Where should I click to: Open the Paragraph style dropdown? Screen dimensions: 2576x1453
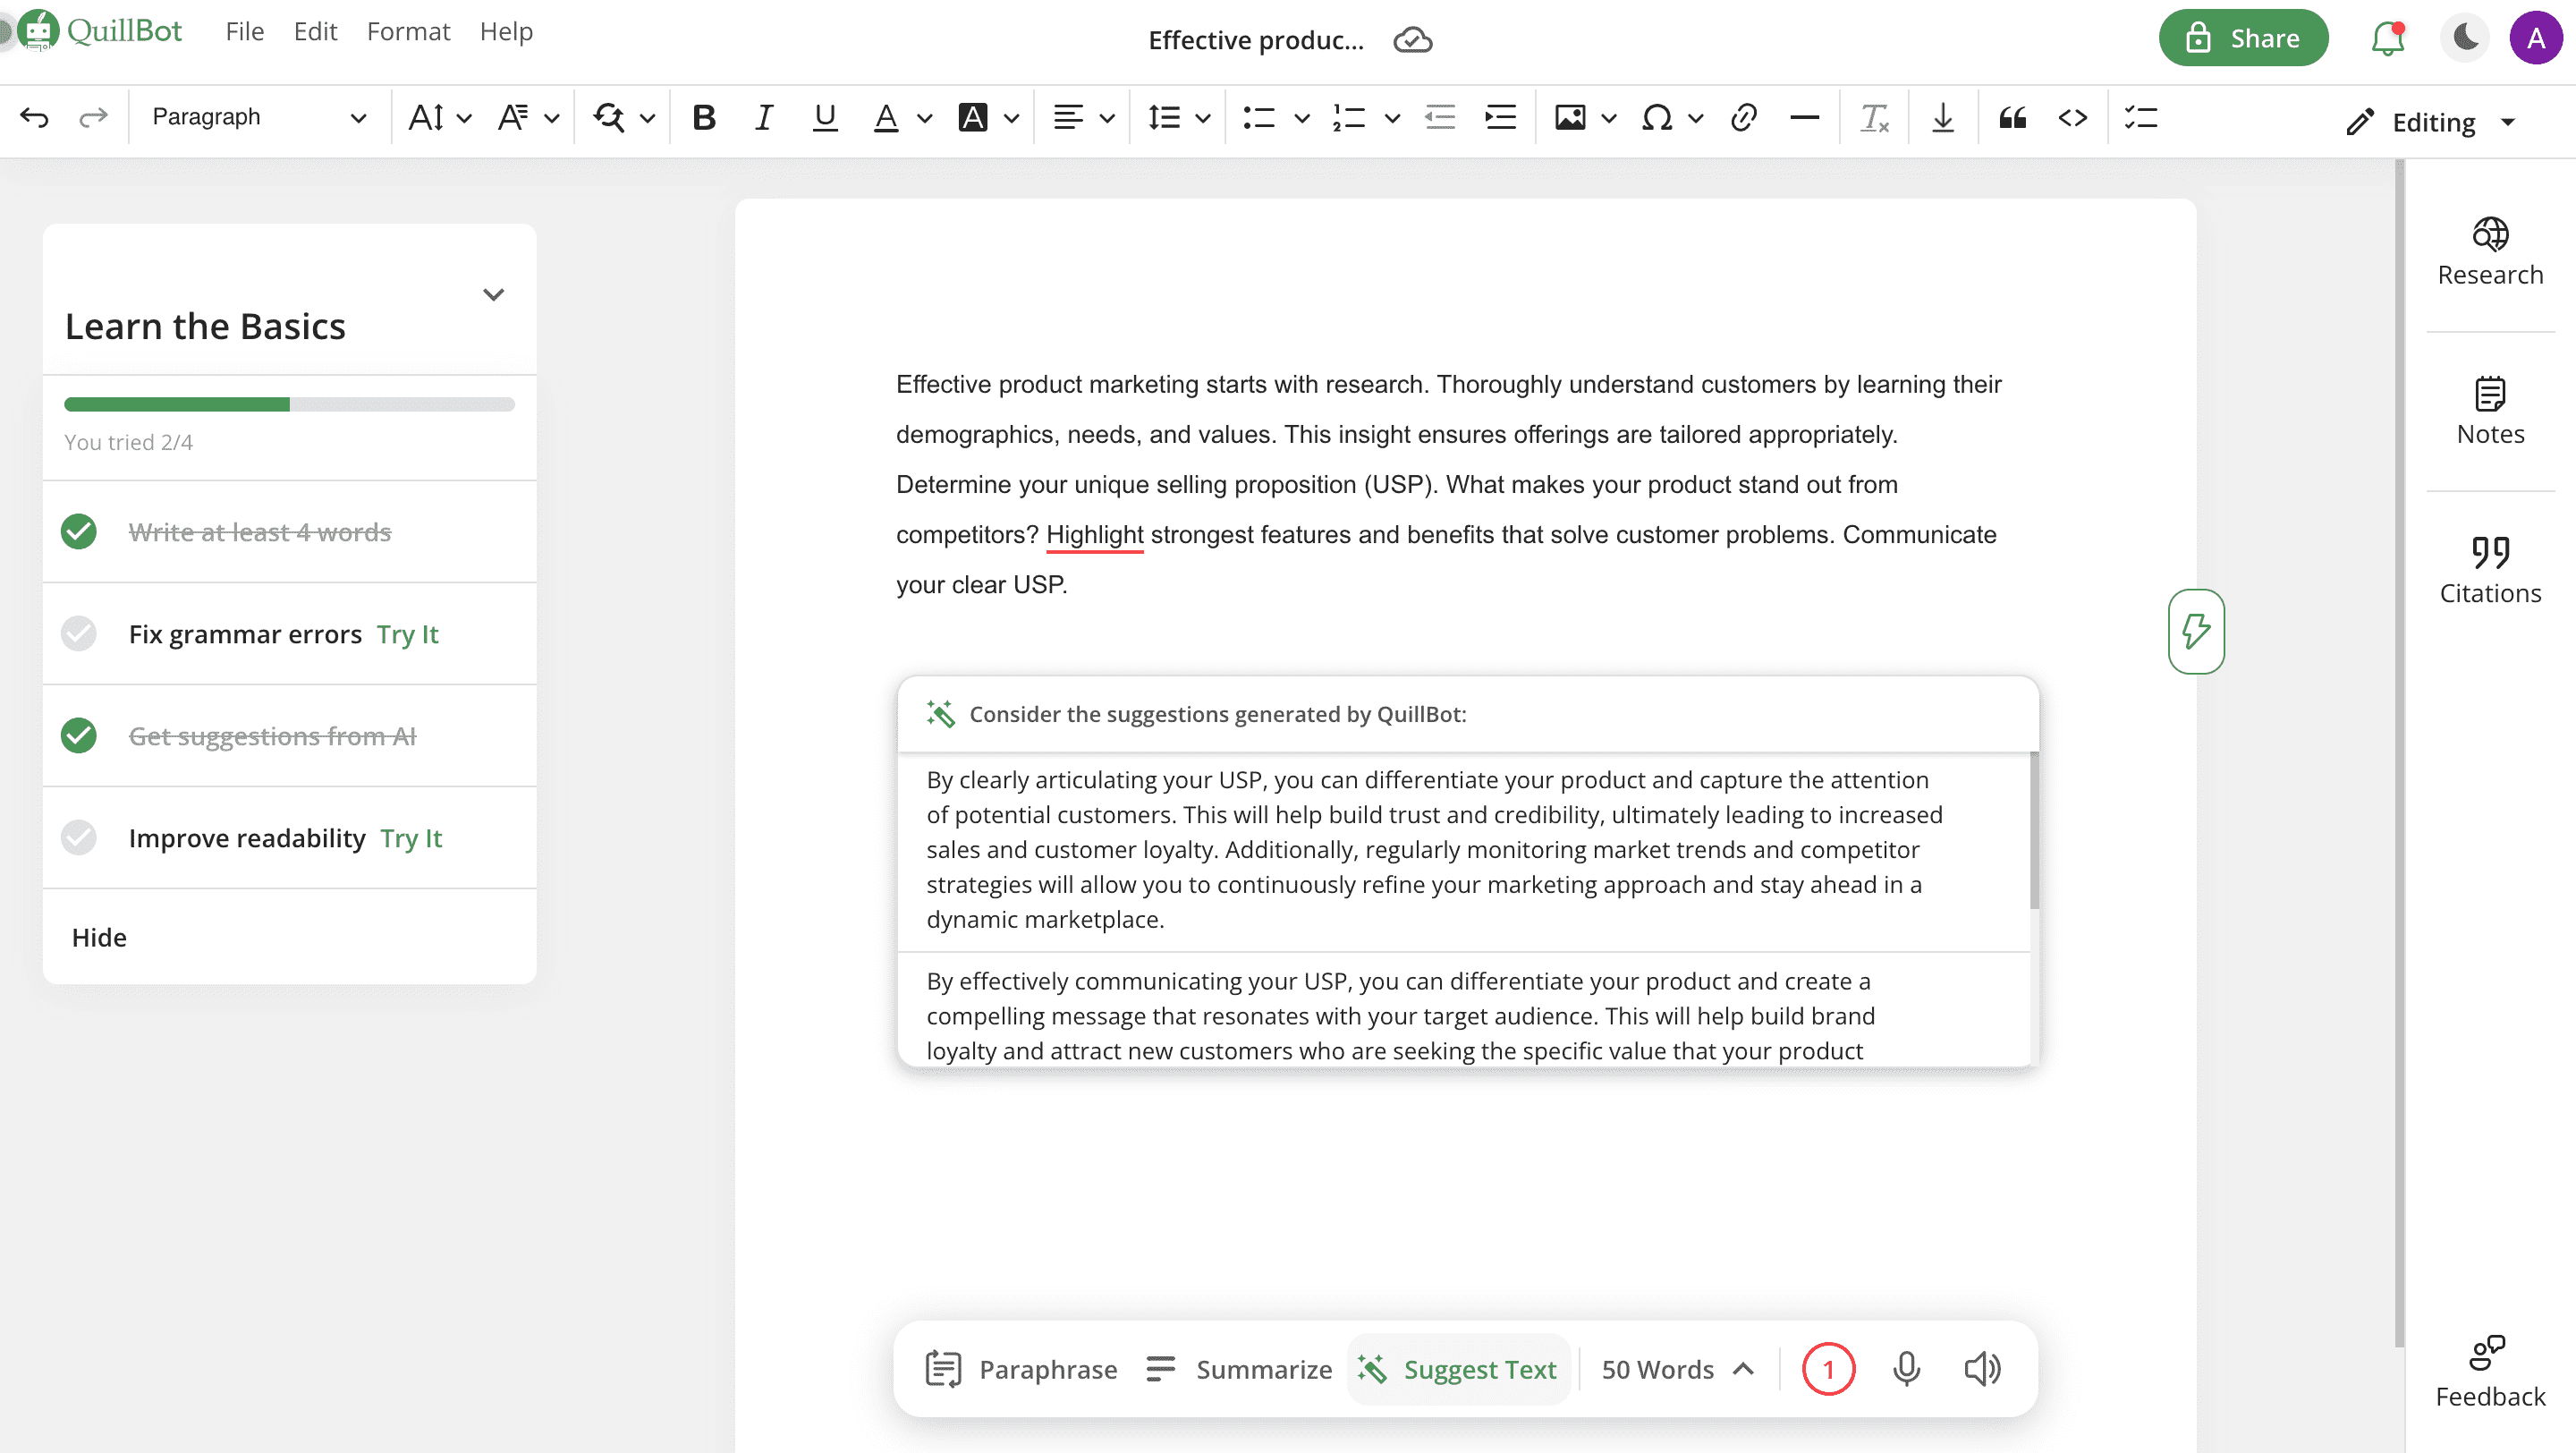pos(258,118)
